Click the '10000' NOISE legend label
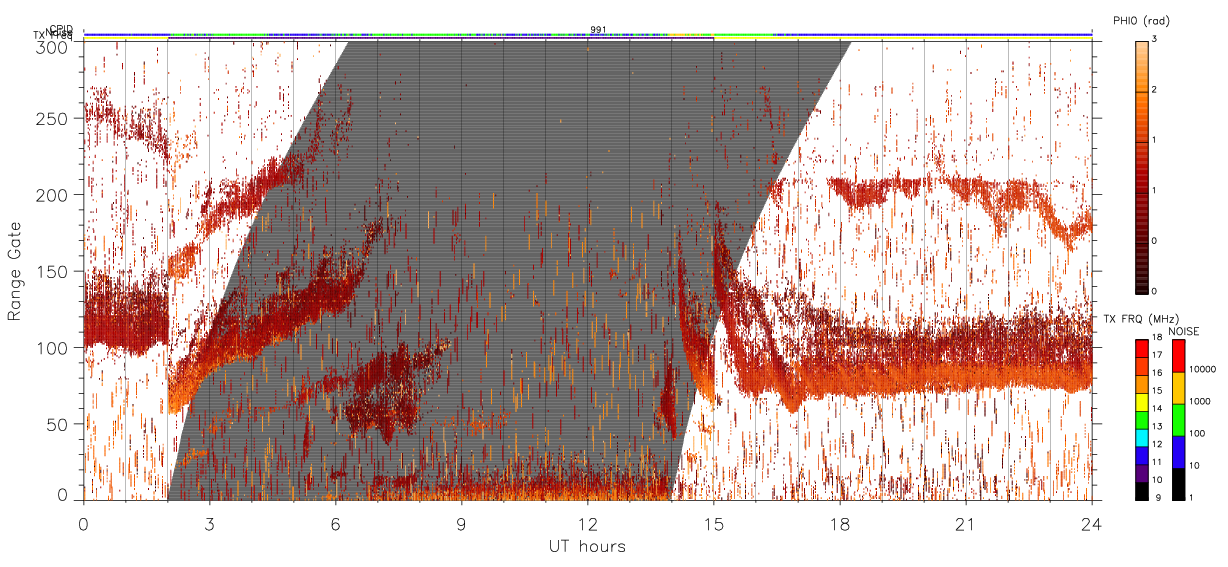 coord(1202,369)
